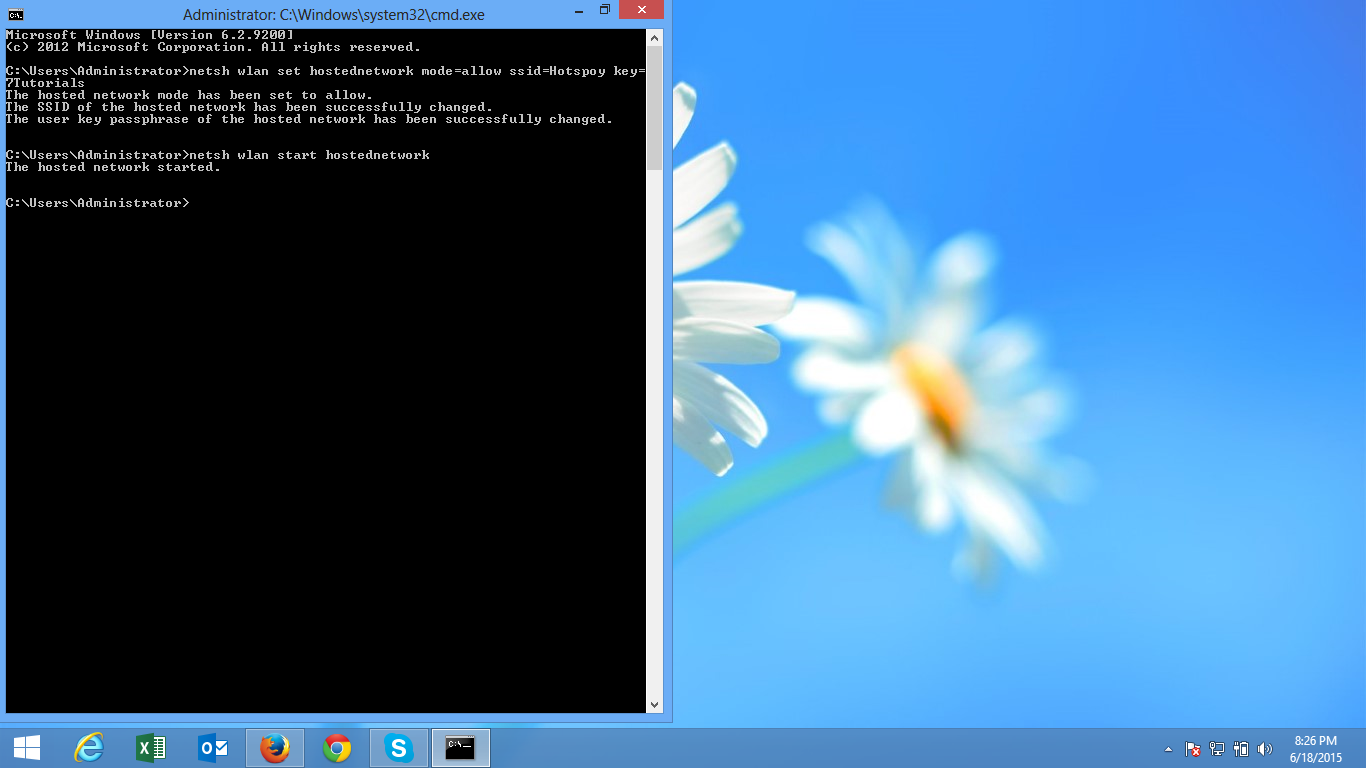This screenshot has height=768, width=1366.
Task: Show hidden tray icons arrow
Action: pos(1168,749)
